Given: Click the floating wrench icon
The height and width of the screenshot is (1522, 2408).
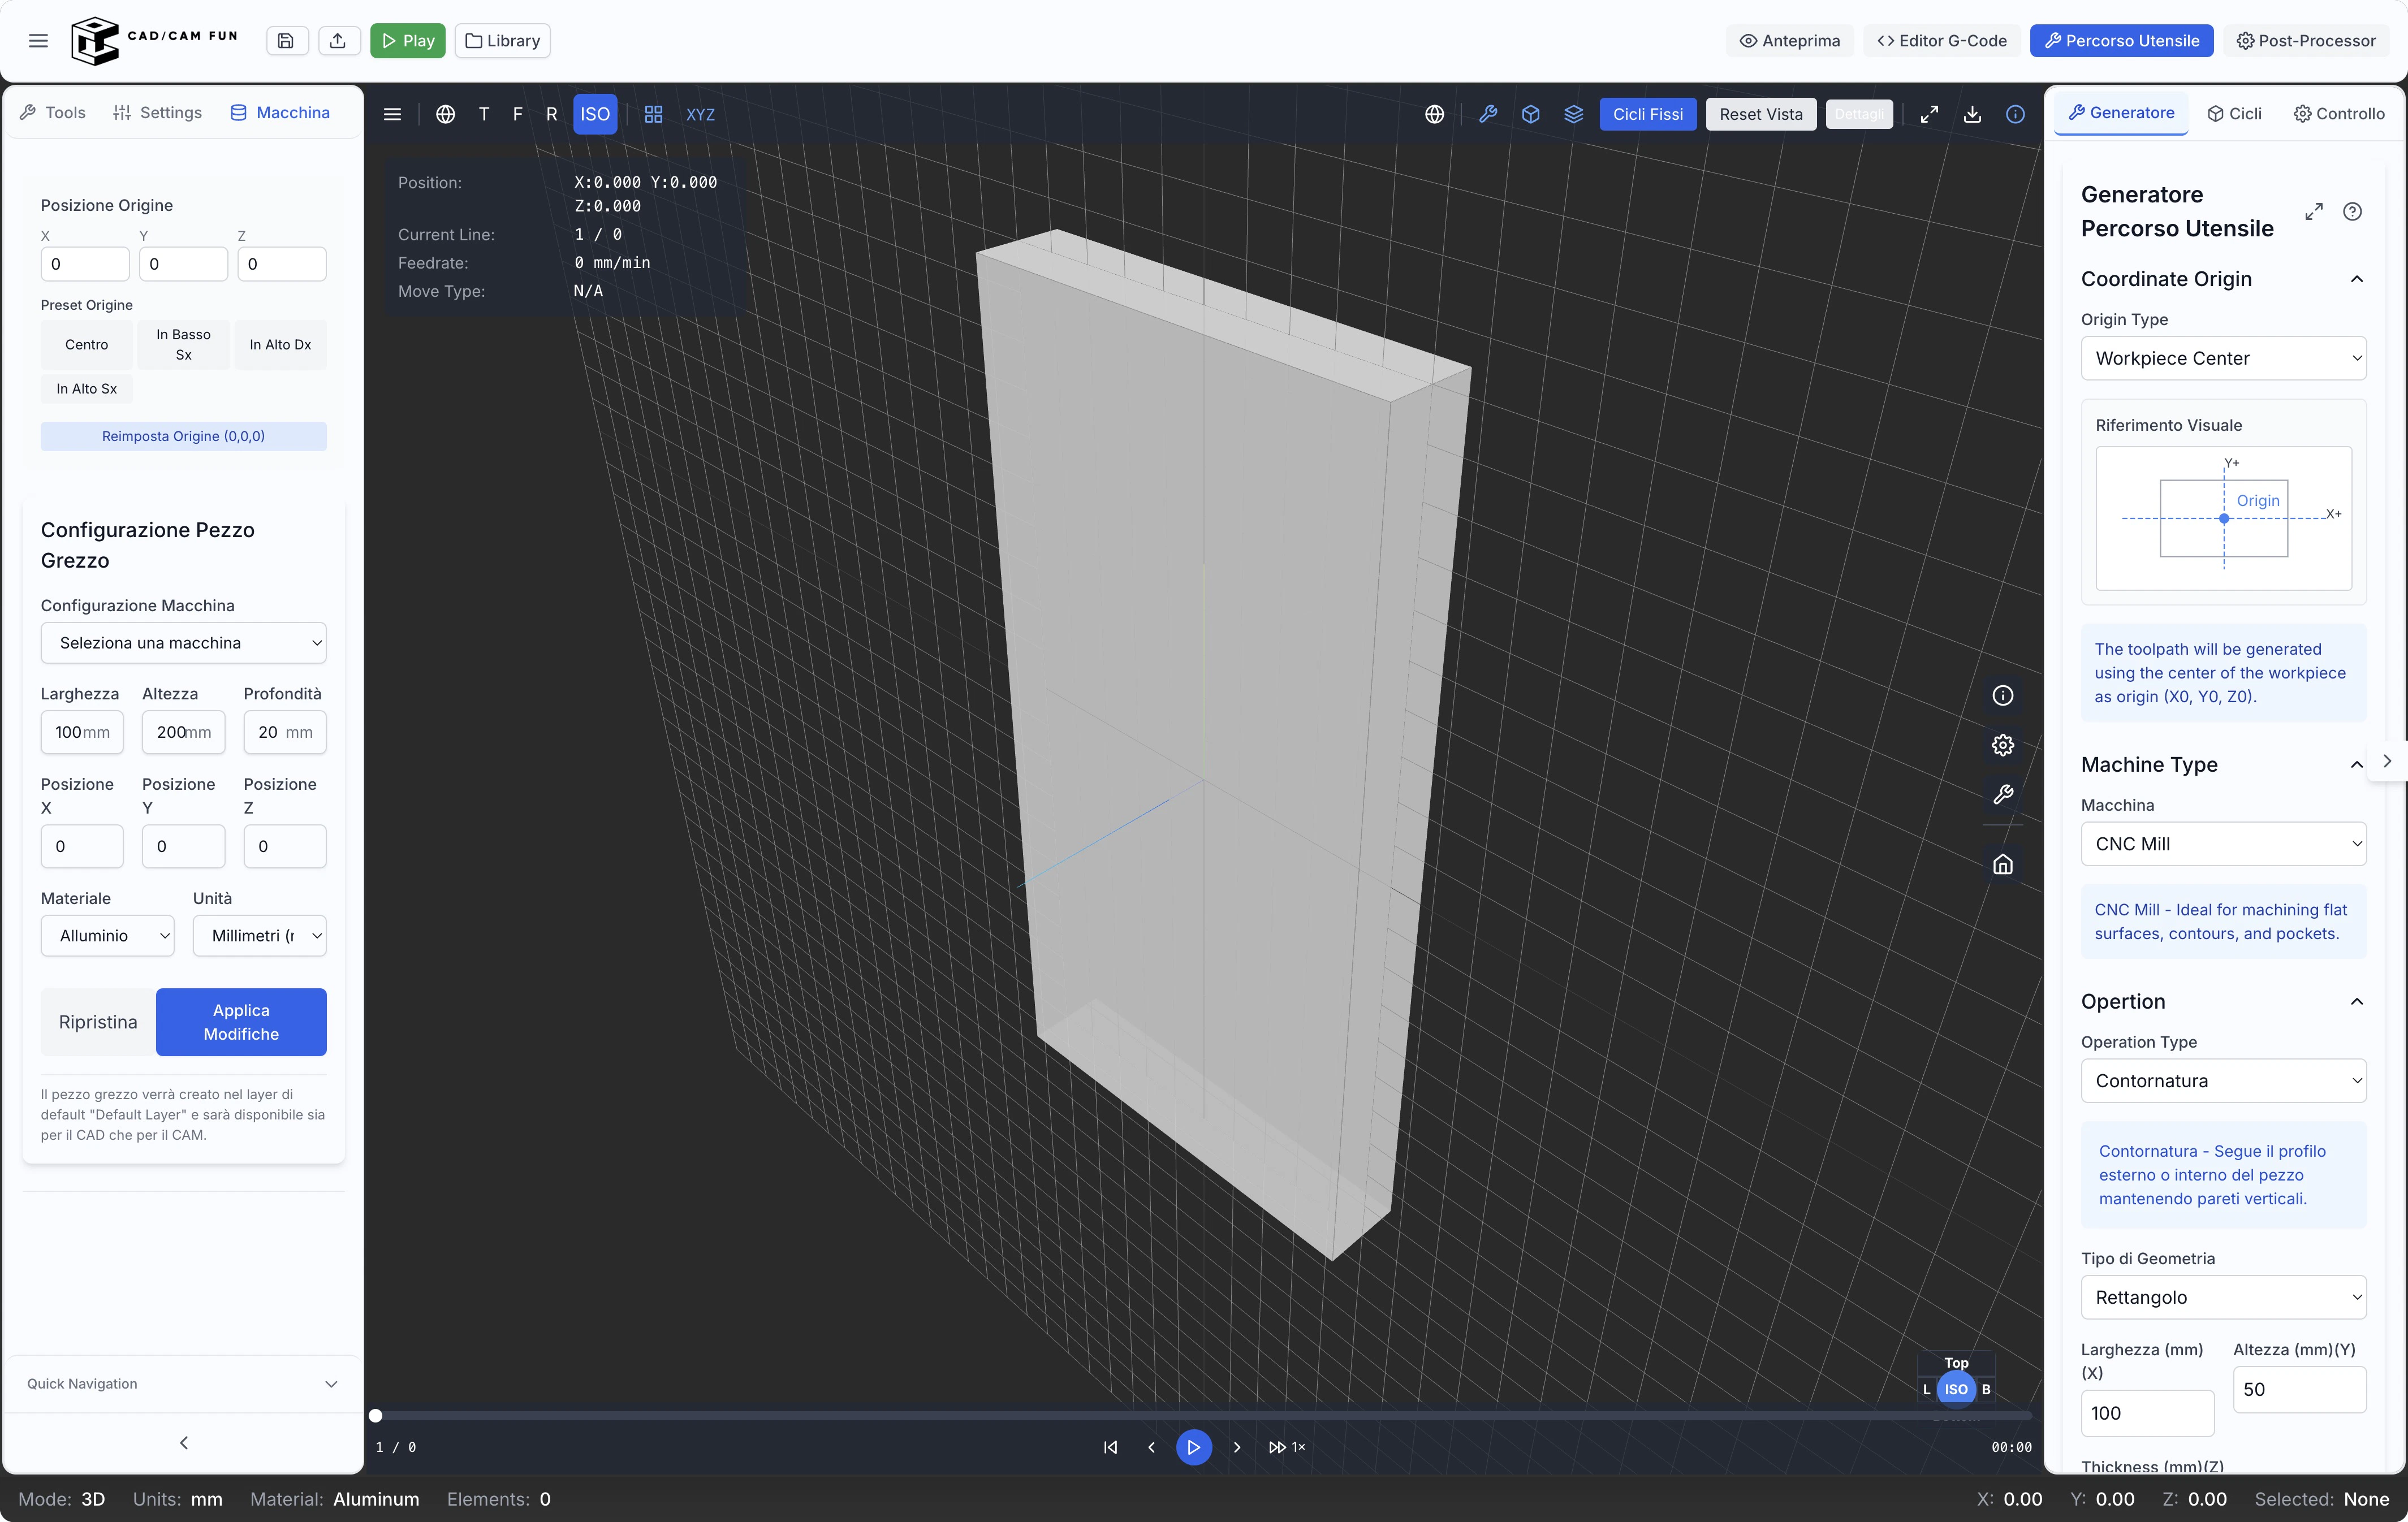Looking at the screenshot, I should click(x=2002, y=795).
